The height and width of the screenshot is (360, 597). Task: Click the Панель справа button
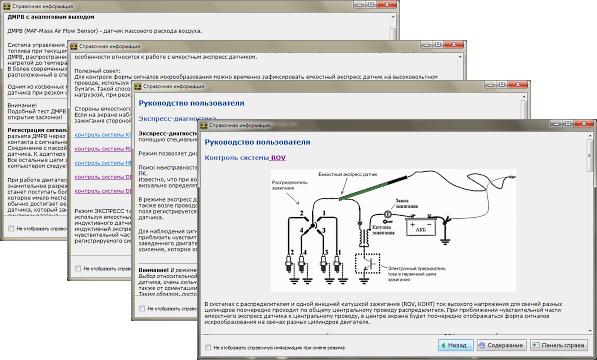coord(559,345)
